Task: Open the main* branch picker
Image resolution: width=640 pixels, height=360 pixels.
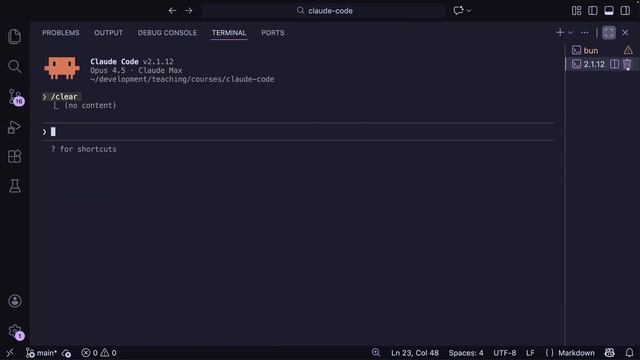Action: [41, 353]
